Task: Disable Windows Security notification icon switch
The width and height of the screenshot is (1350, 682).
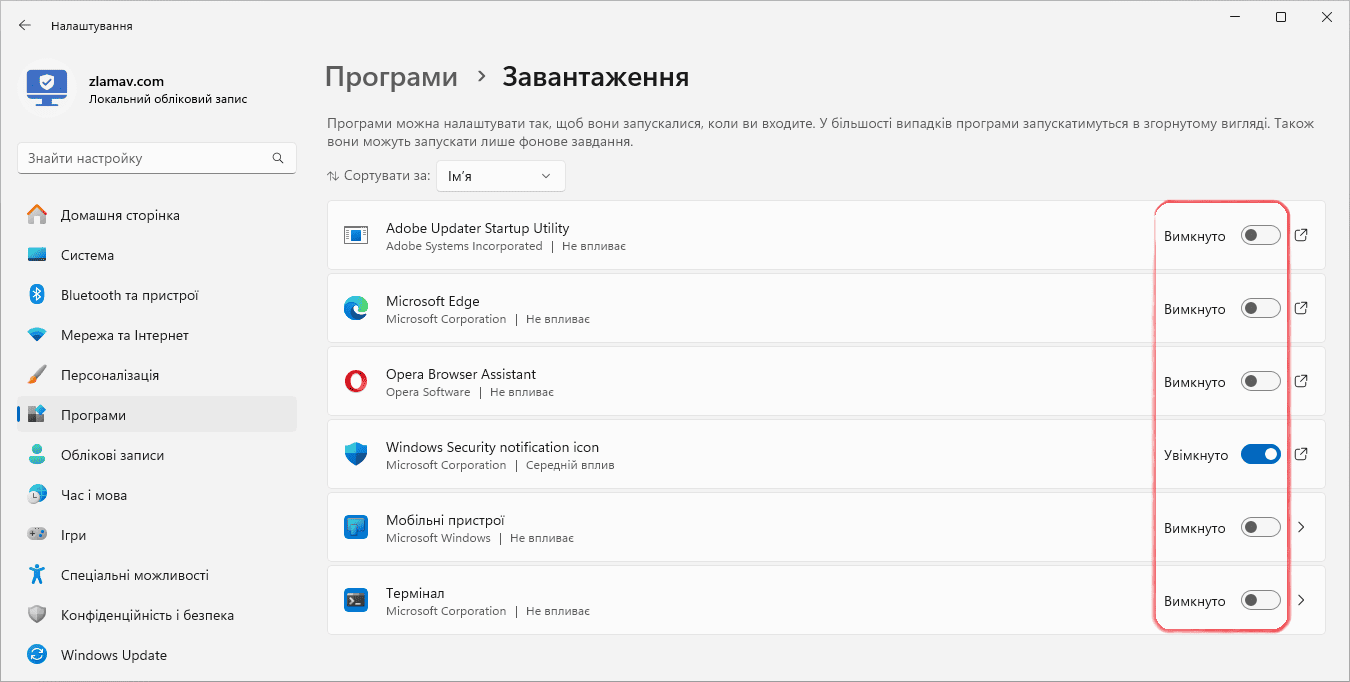Action: pos(1261,455)
